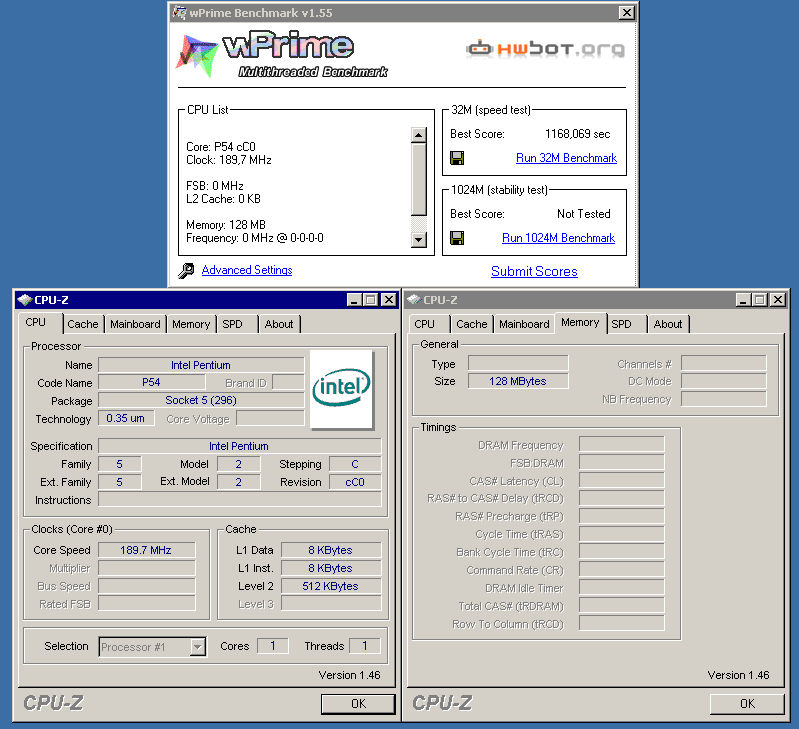Minimize the left CPU-Z window

pyautogui.click(x=354, y=300)
